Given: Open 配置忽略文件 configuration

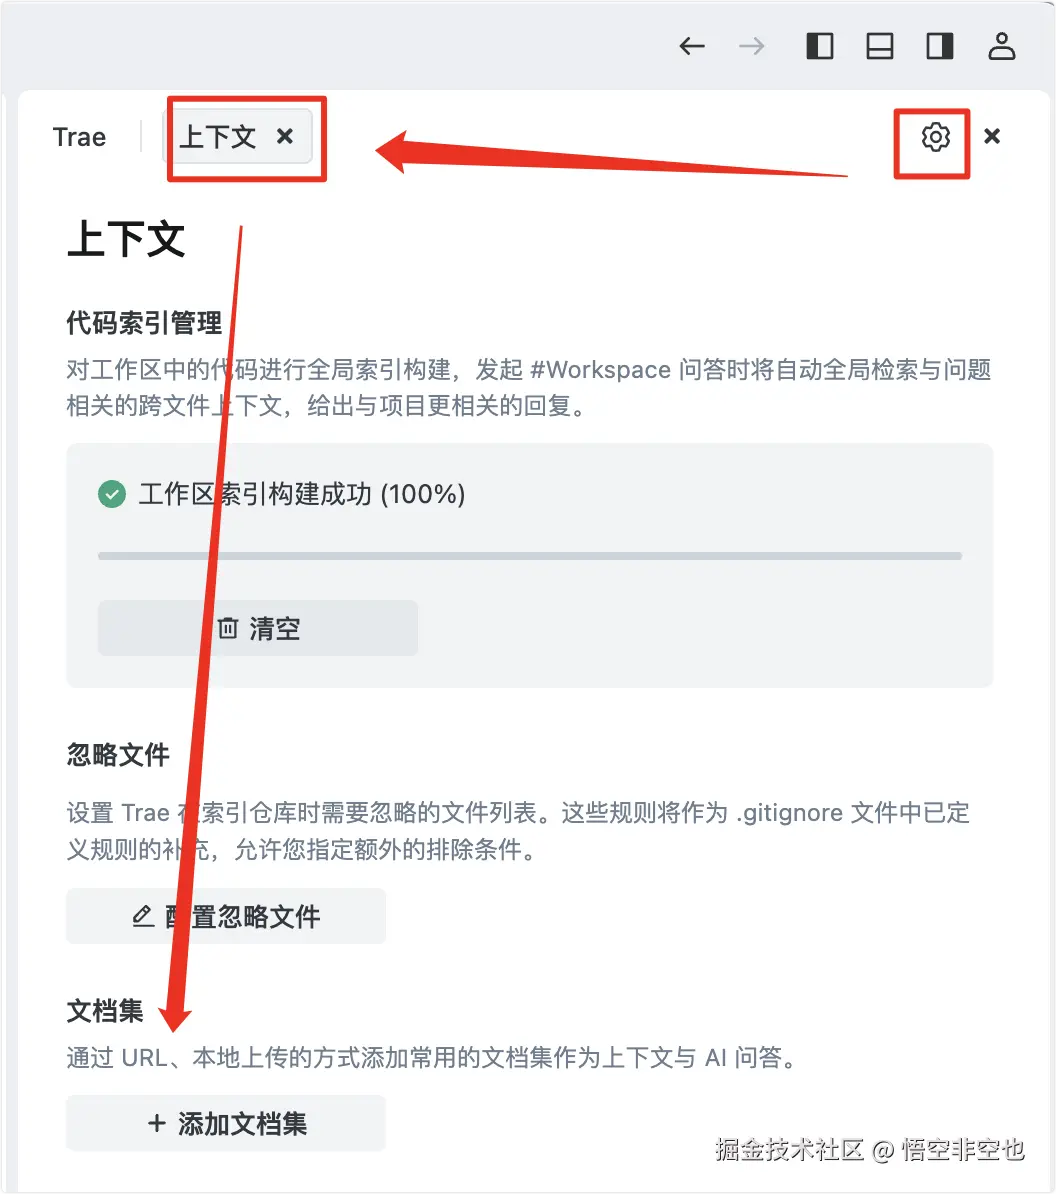Looking at the screenshot, I should (226, 916).
